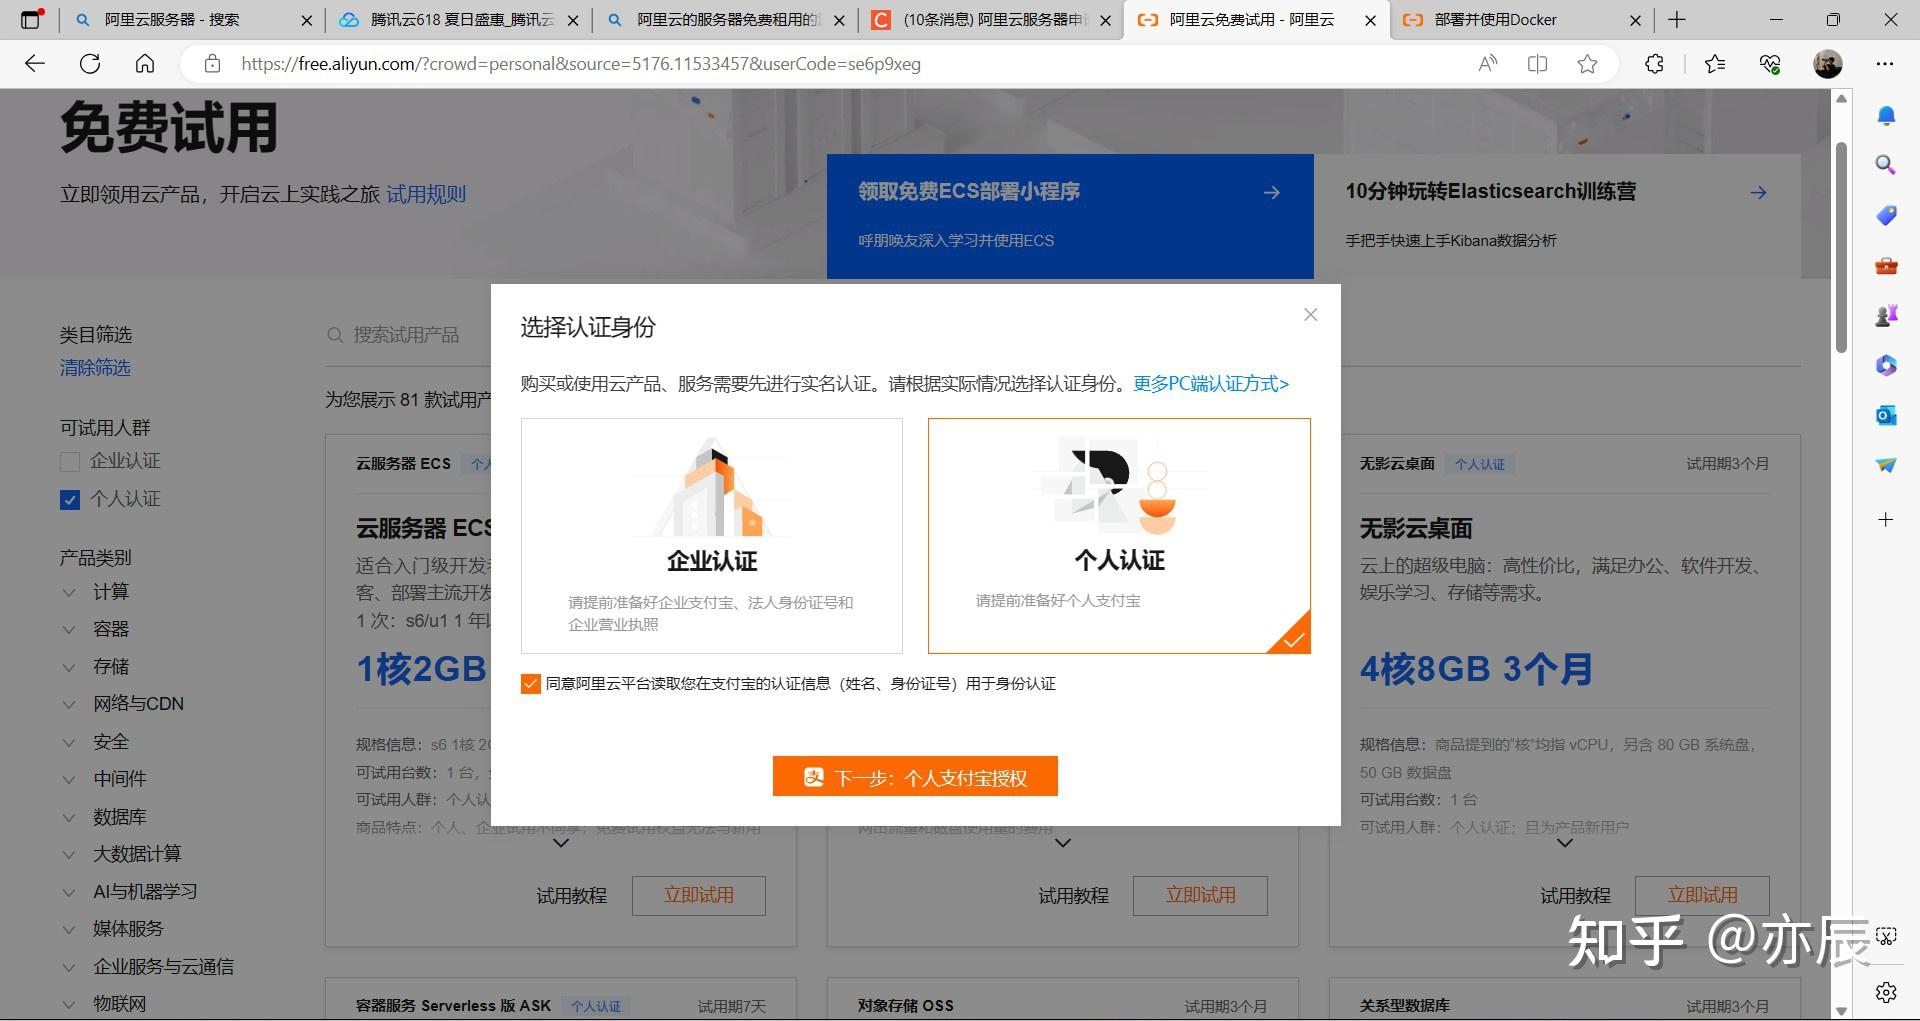Click the 清除筛选 link
The height and width of the screenshot is (1021, 1920).
point(95,368)
